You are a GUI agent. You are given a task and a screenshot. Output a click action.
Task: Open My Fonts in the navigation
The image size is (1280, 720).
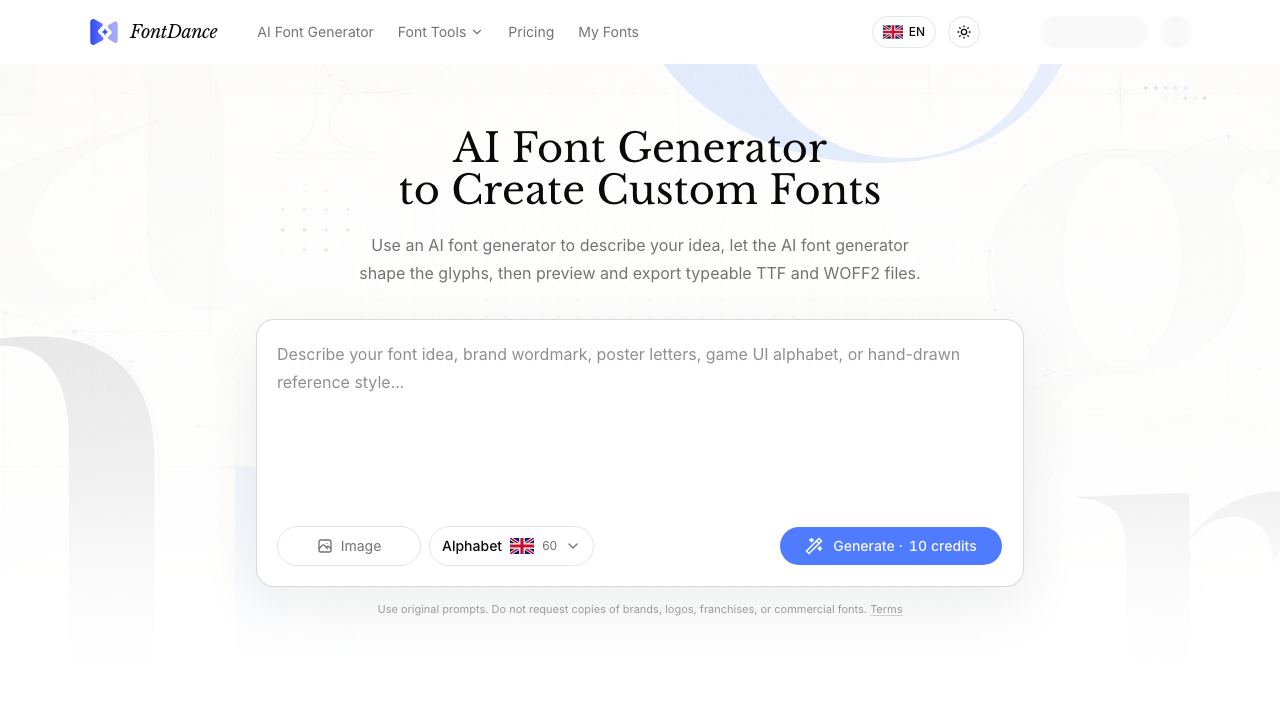(x=608, y=32)
